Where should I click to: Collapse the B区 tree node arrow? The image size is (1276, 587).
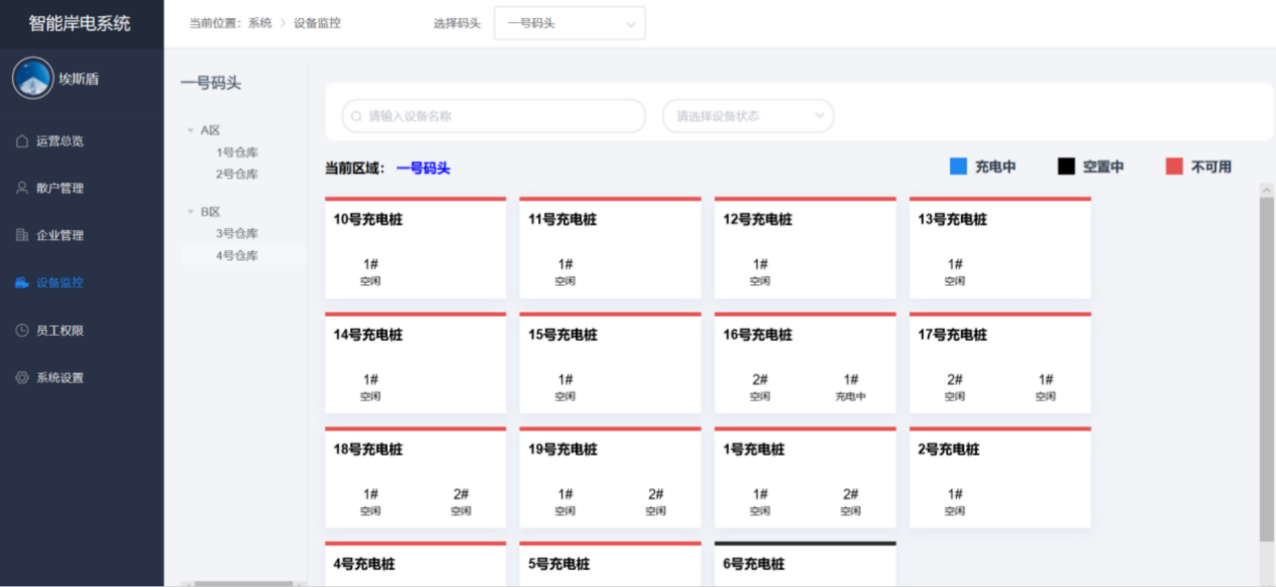click(x=191, y=212)
